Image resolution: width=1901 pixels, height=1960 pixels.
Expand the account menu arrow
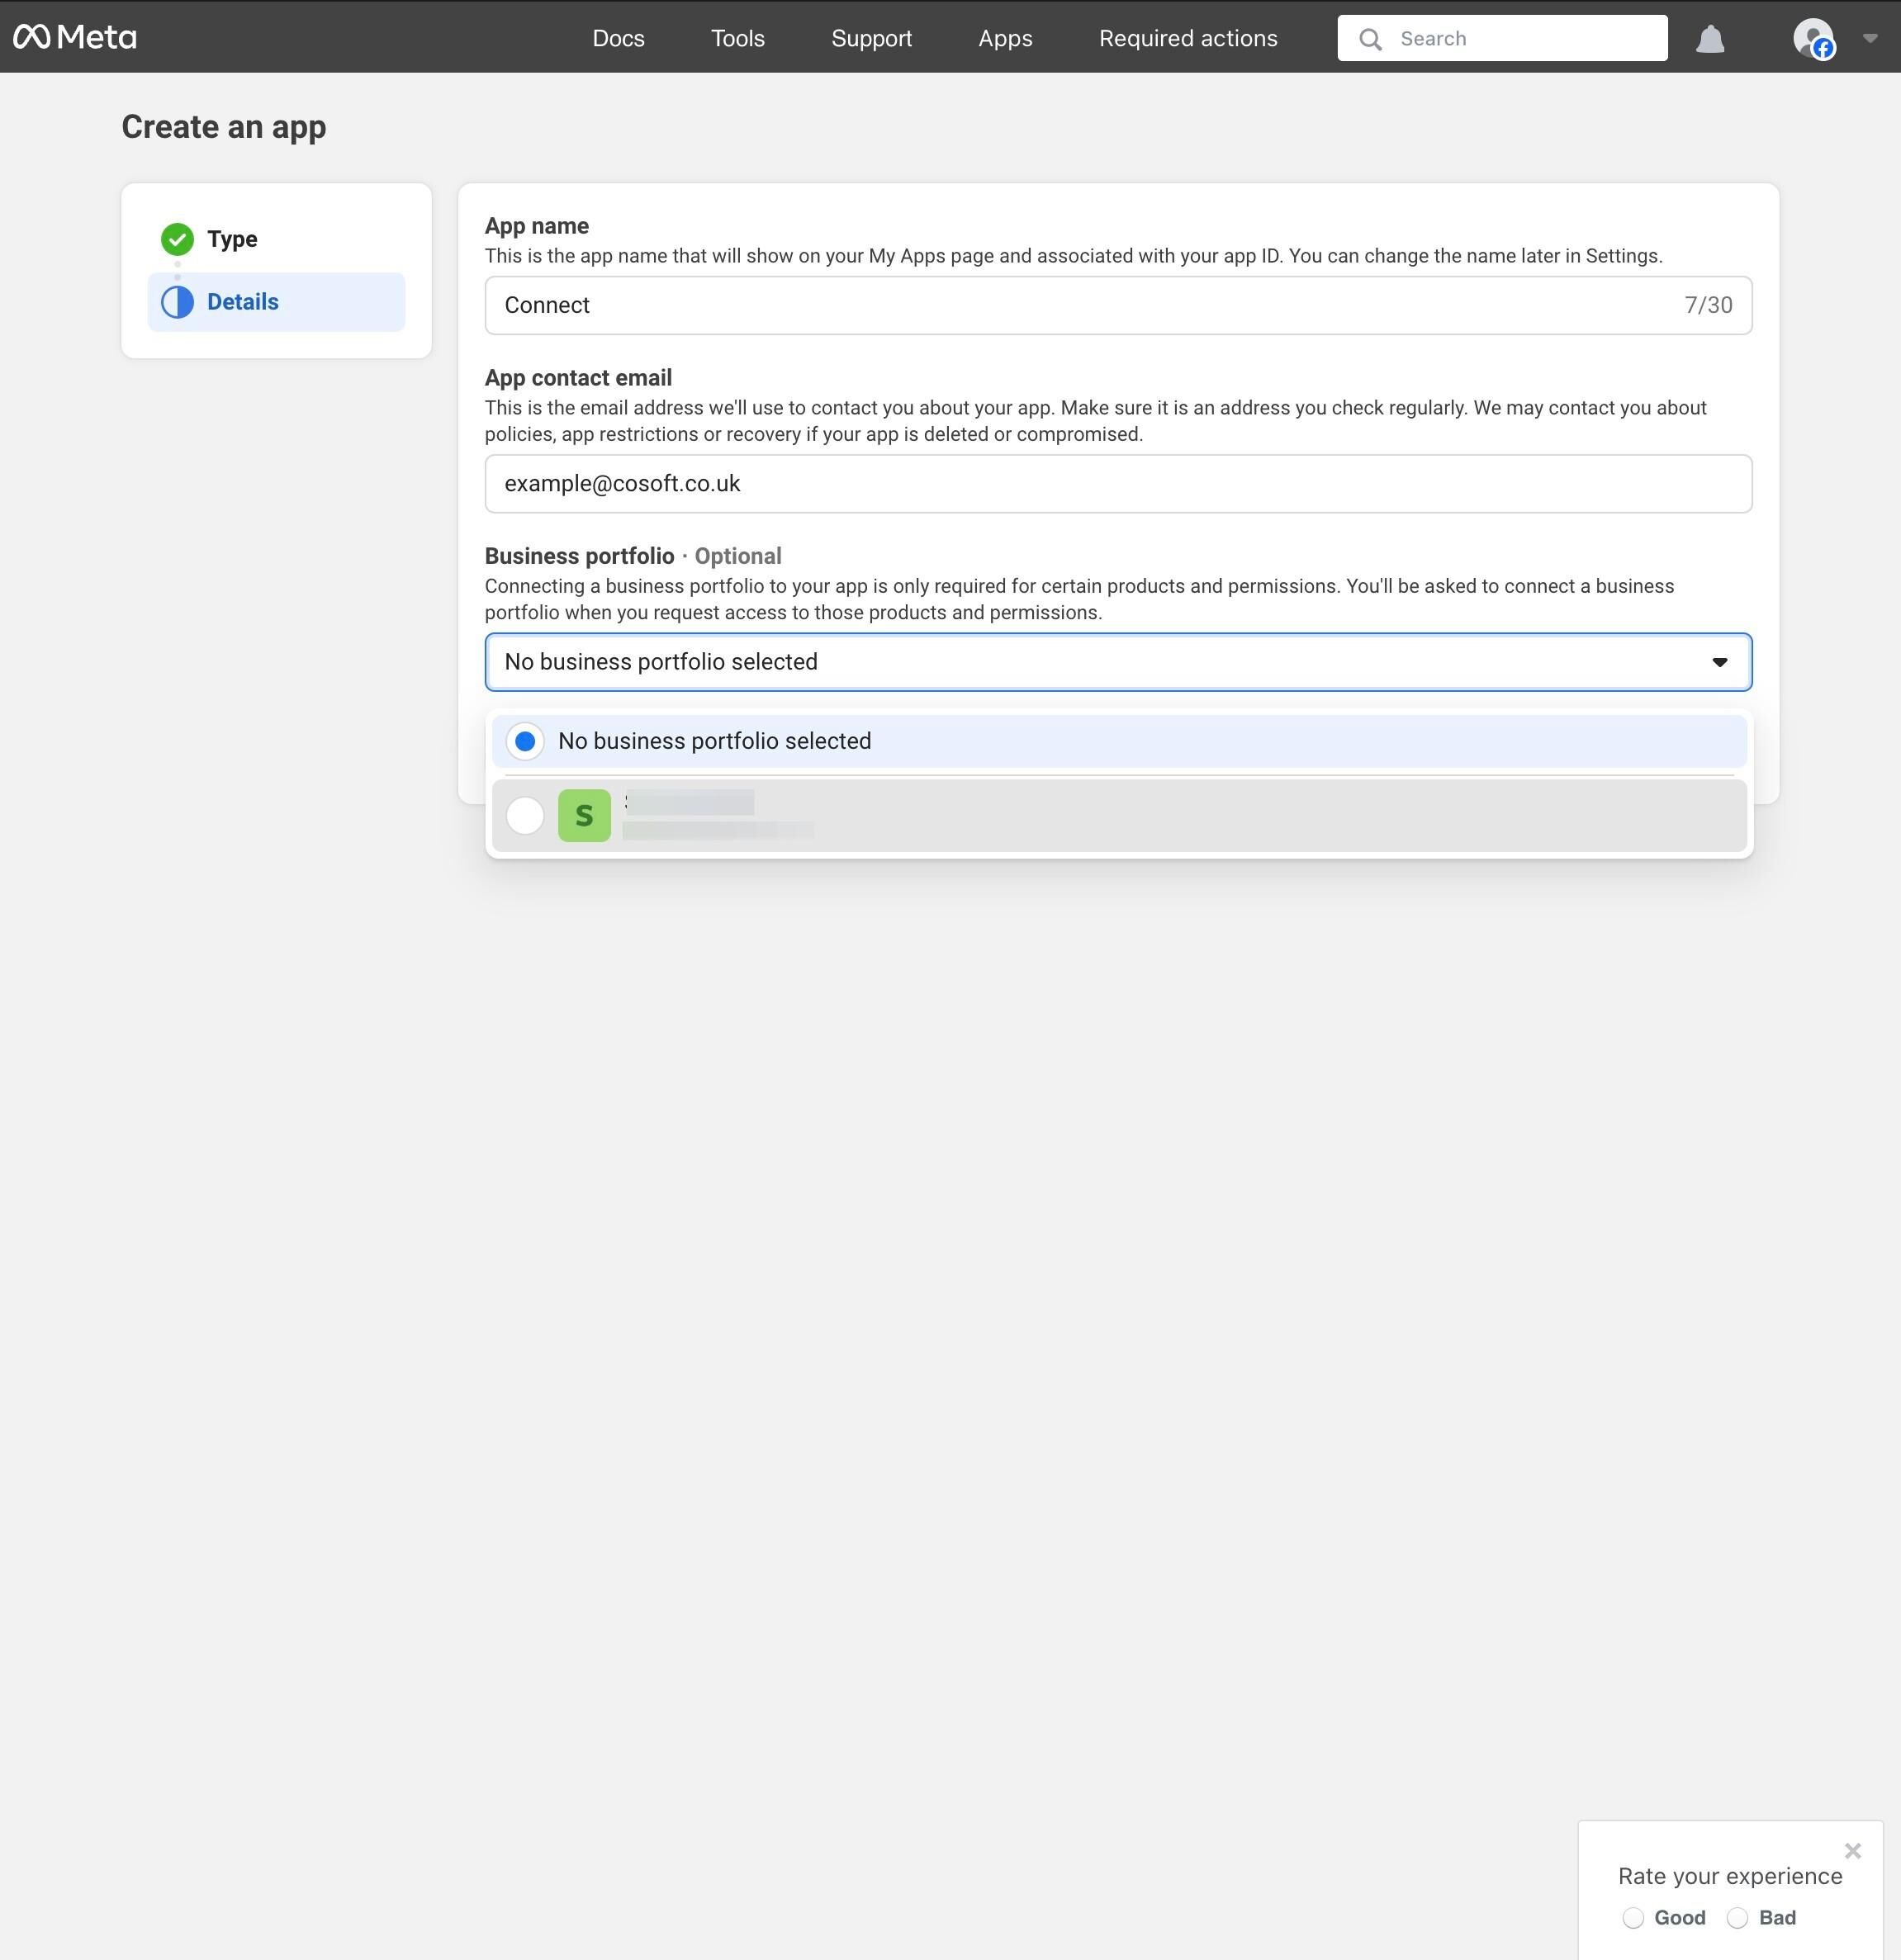1869,39
